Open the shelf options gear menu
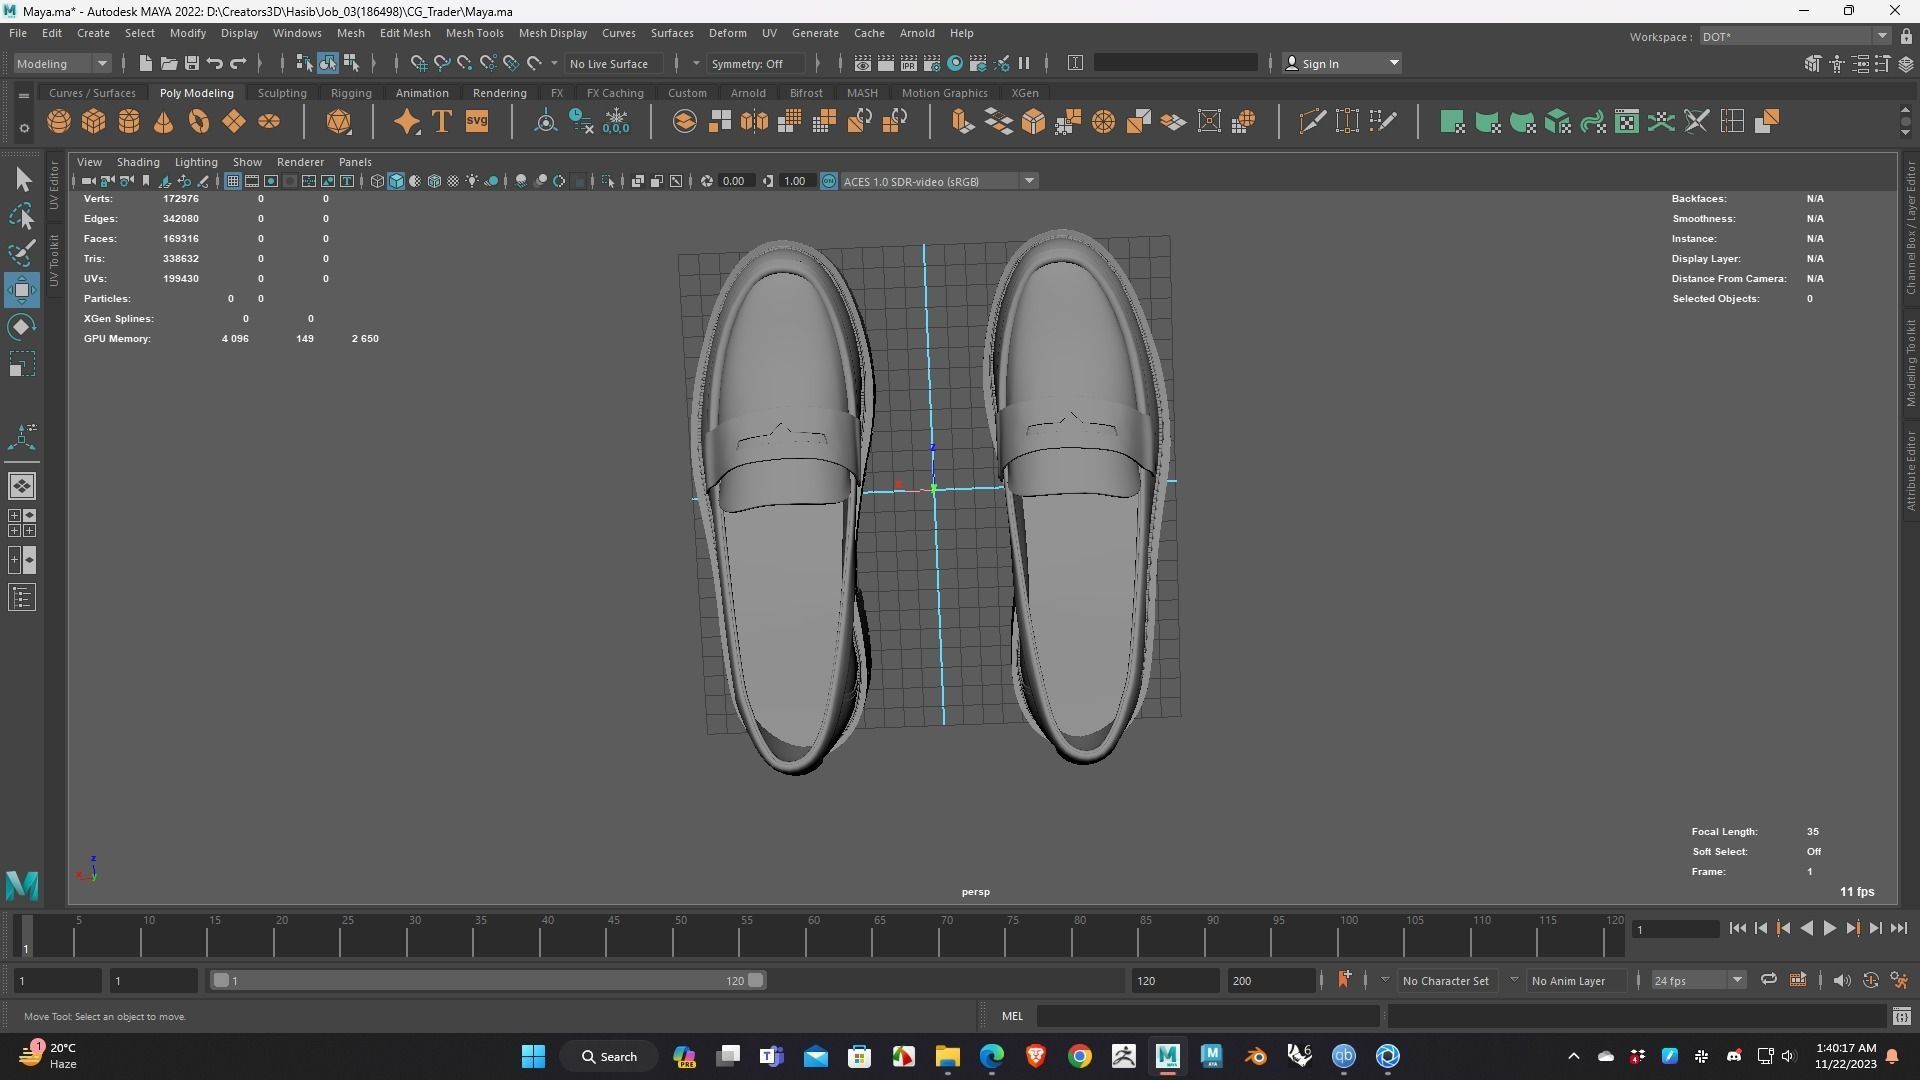1920x1080 pixels. 24,128
